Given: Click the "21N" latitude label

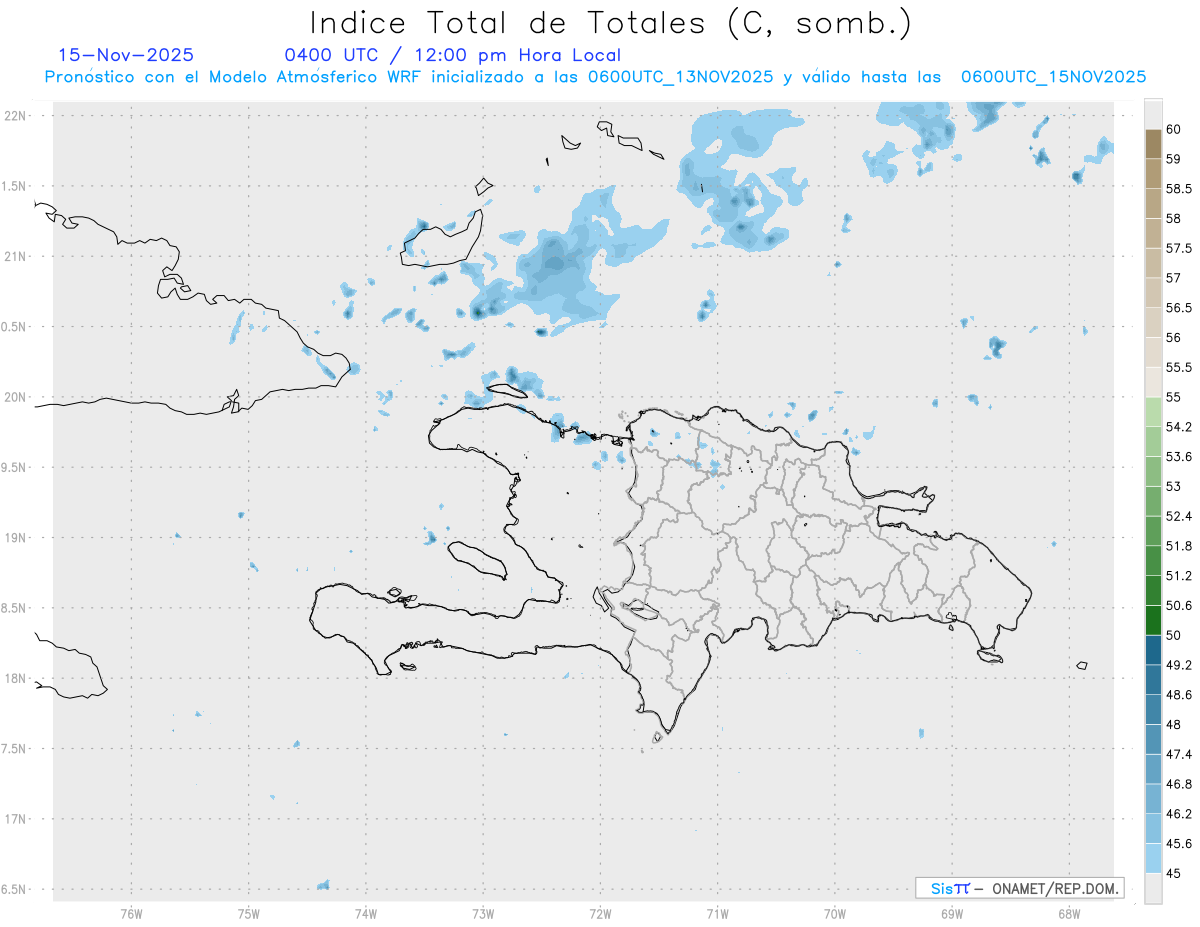Looking at the screenshot, I should [x=15, y=256].
